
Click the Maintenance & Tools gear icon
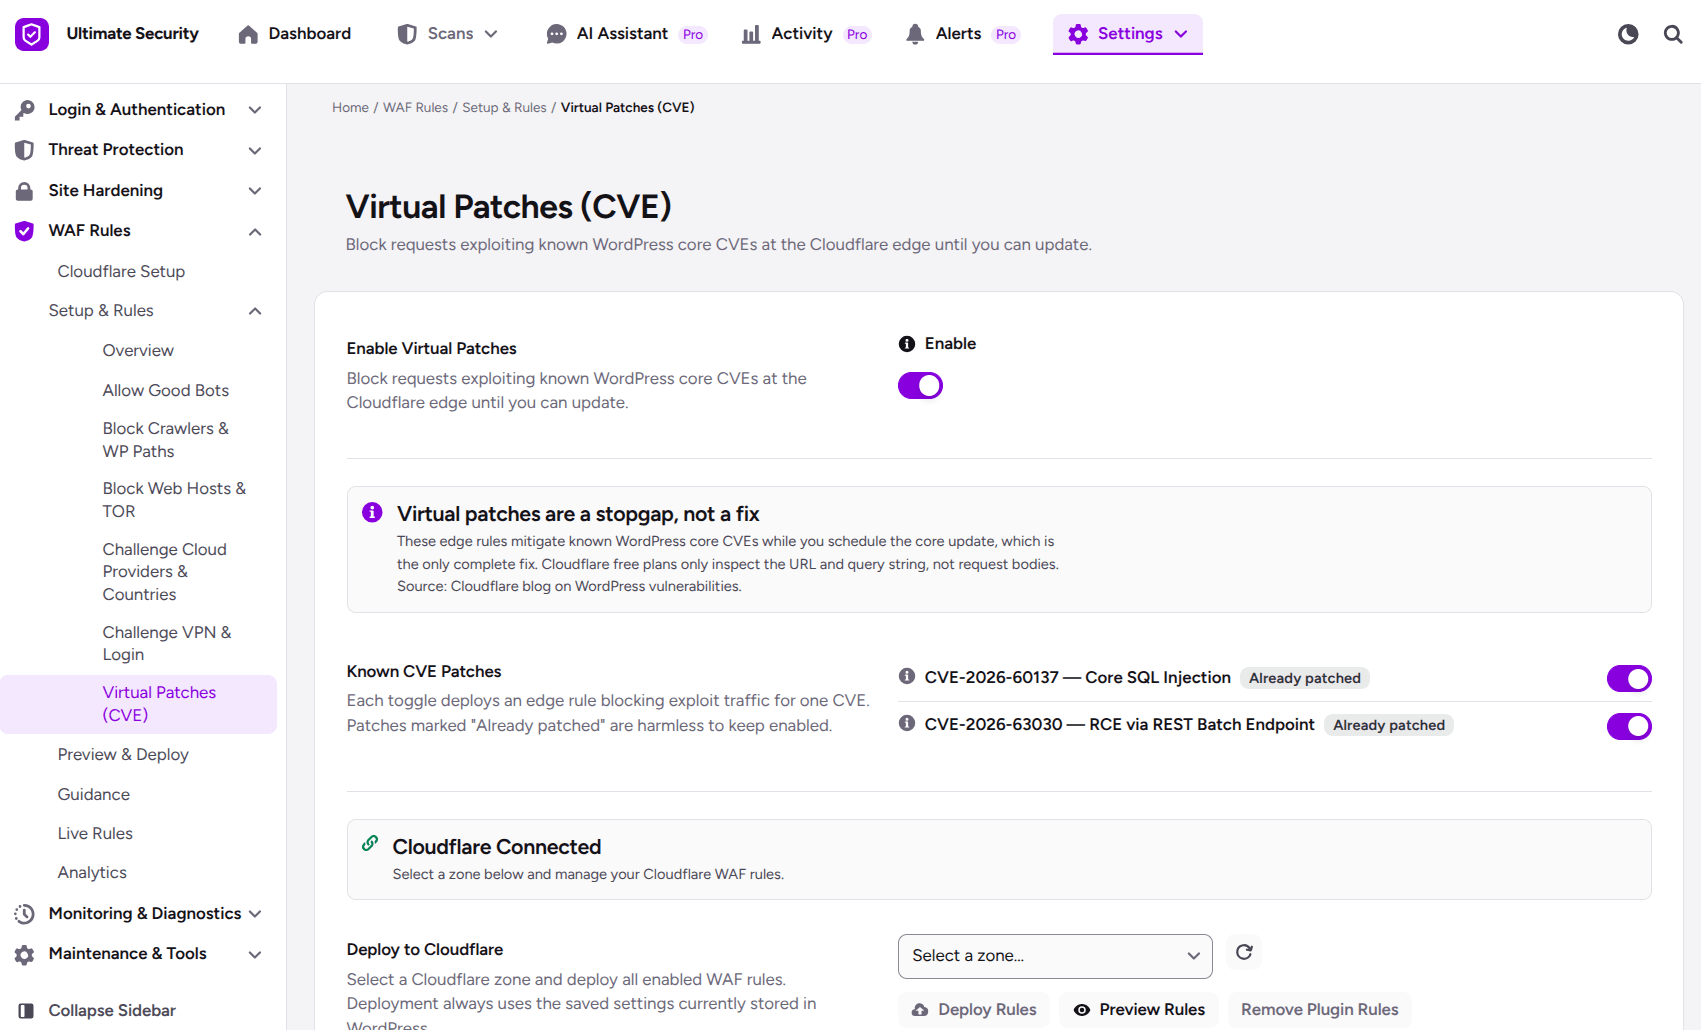tap(25, 954)
